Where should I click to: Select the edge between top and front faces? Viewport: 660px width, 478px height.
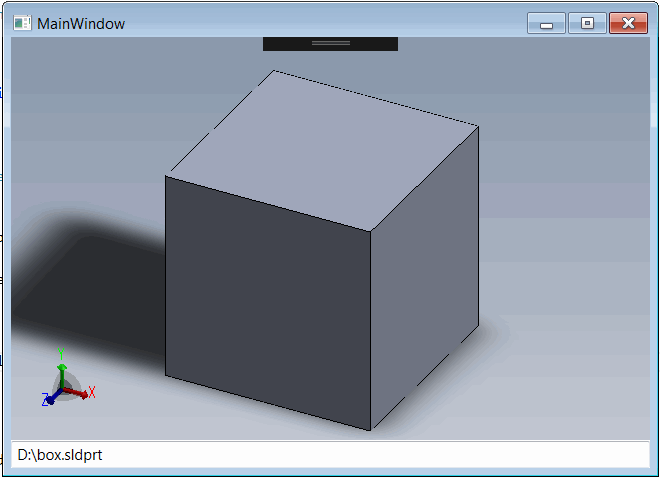tap(268, 203)
